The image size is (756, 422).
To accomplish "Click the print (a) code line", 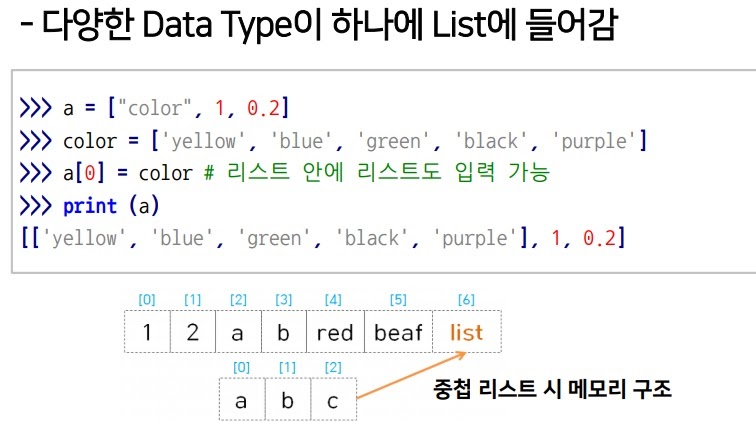I will (89, 206).
